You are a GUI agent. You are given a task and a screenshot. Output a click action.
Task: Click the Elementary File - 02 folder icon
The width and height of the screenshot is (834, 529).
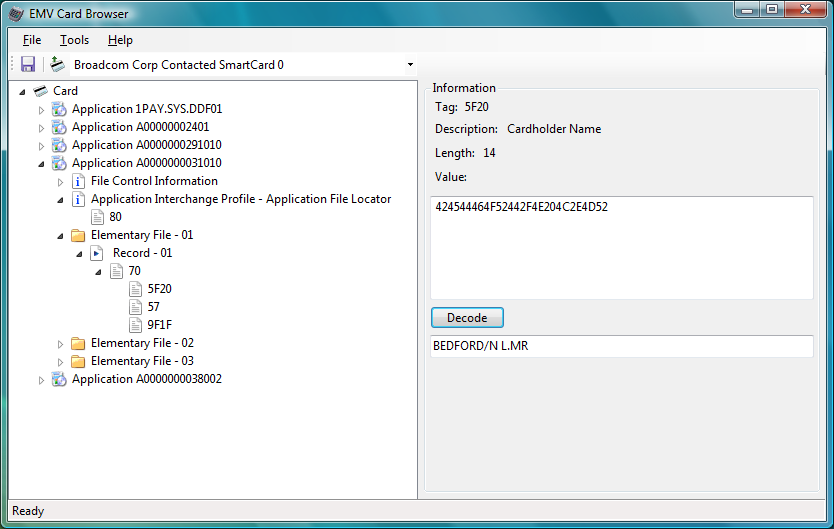(78, 343)
